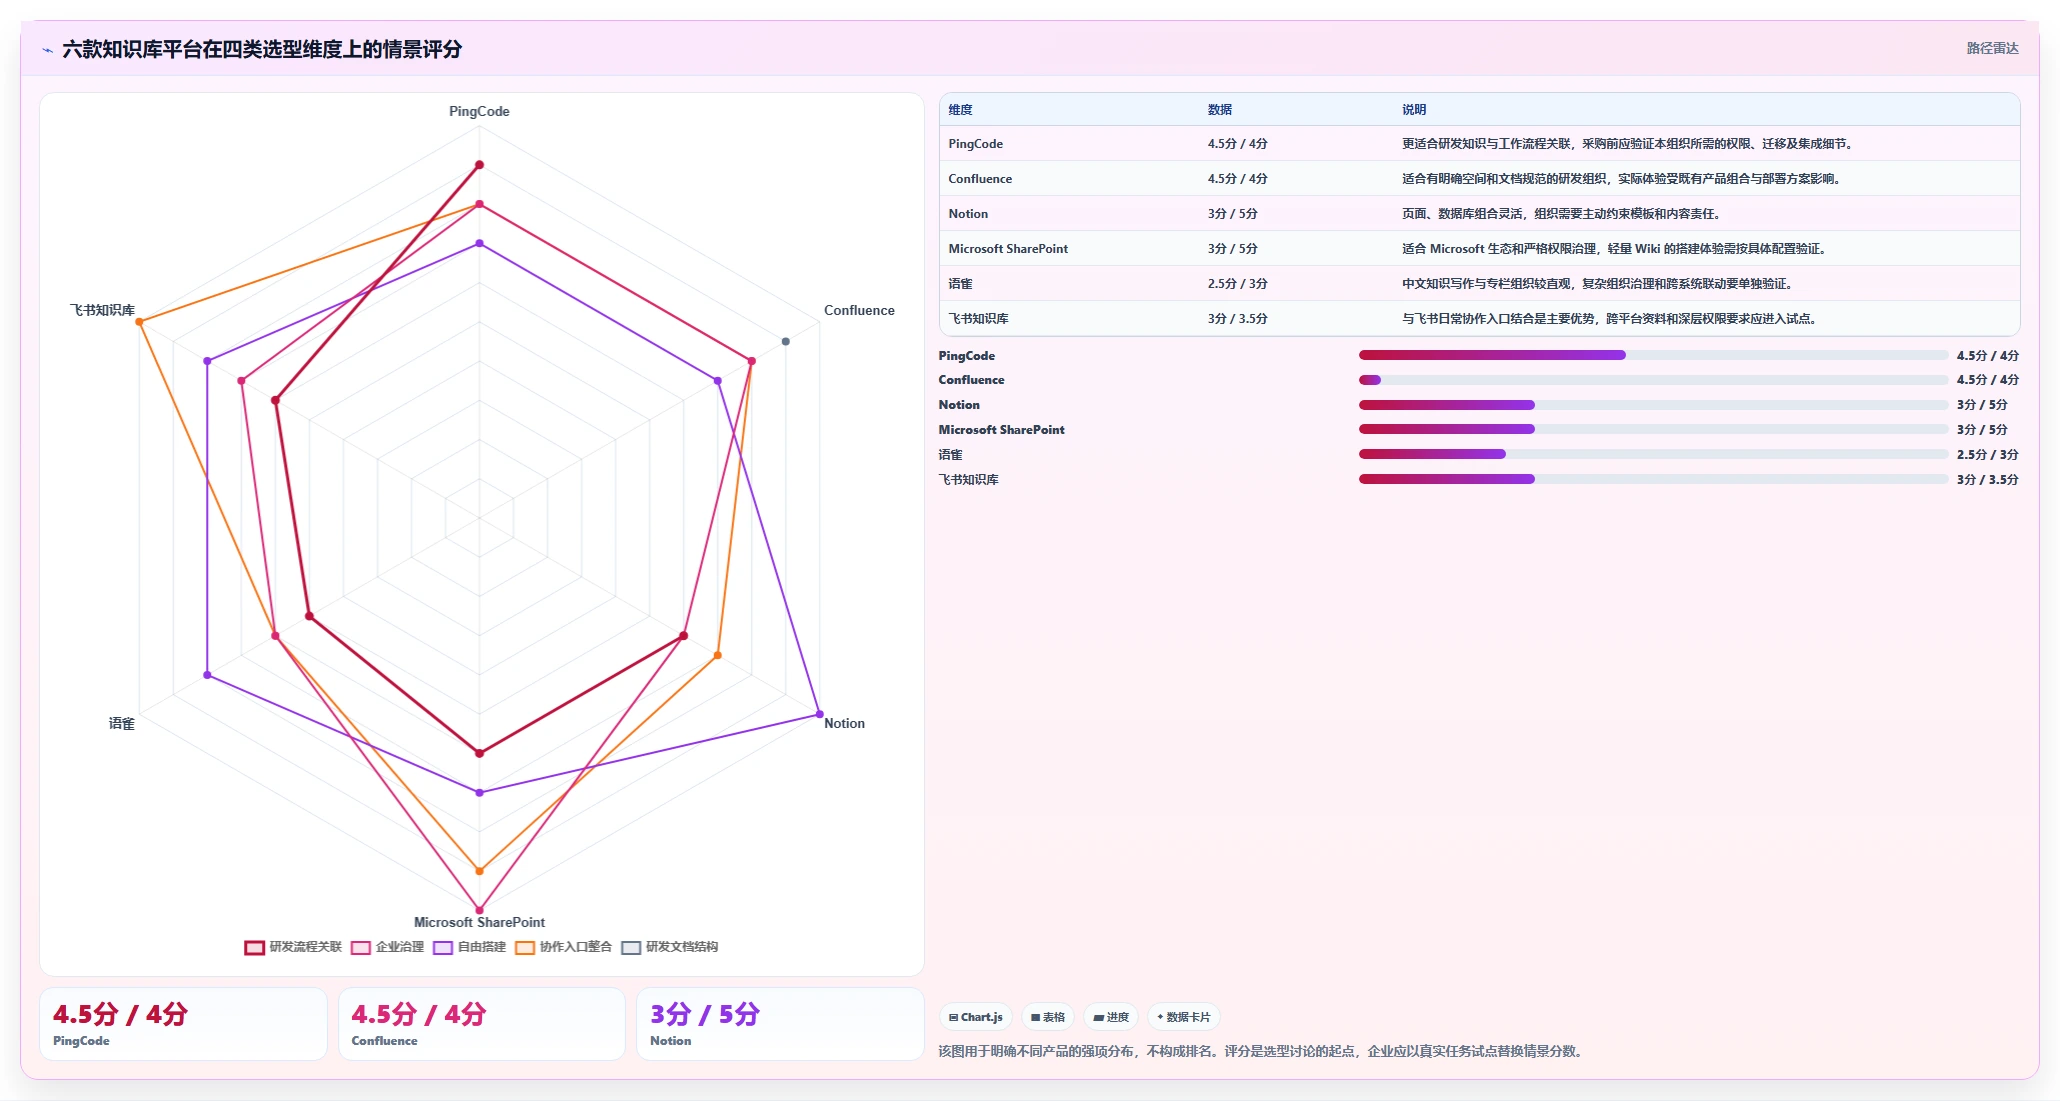
Task: Click the purple data point at the Notion vertex
Action: pos(820,714)
